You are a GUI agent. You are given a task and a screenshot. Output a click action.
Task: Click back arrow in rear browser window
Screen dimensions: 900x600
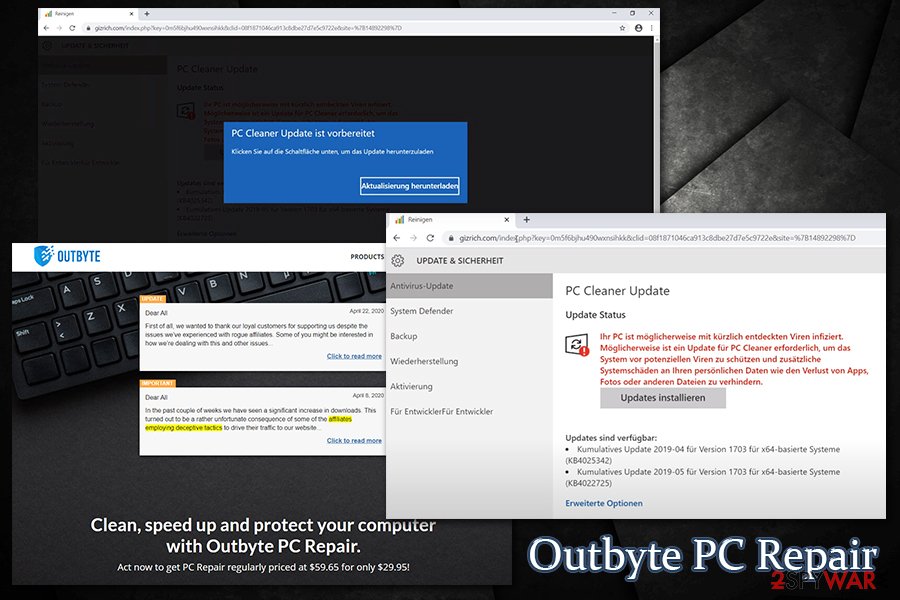(46, 28)
